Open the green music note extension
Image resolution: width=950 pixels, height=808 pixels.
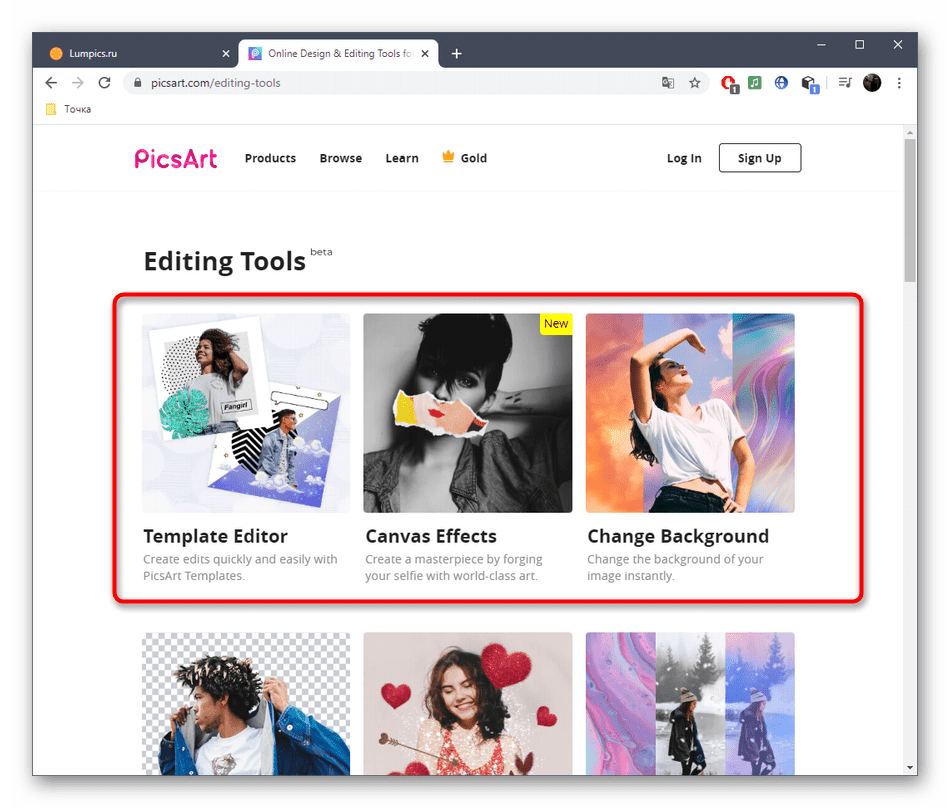pyautogui.click(x=755, y=83)
